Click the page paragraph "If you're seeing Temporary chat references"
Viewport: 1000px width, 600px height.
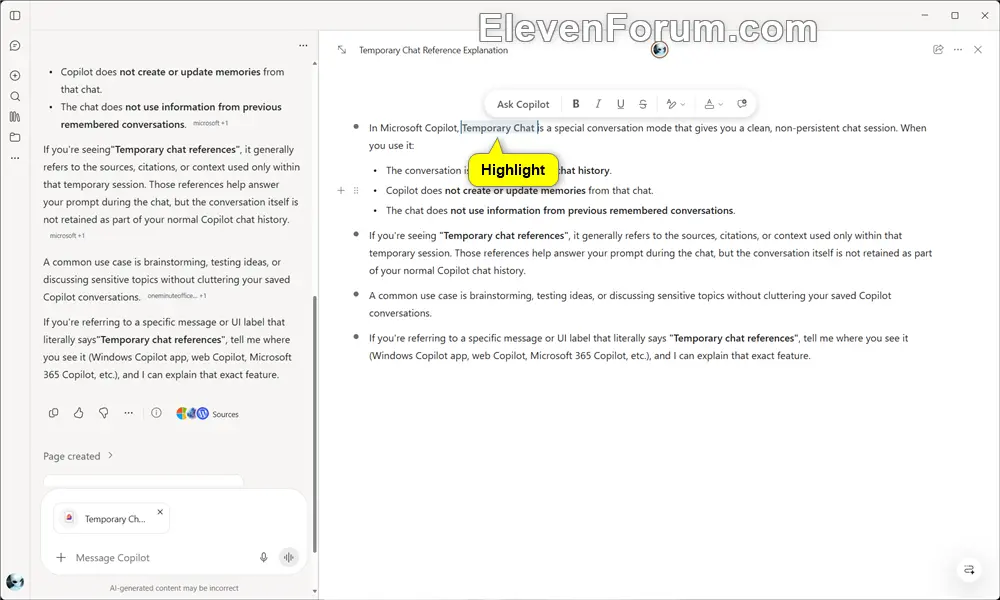click(x=651, y=253)
